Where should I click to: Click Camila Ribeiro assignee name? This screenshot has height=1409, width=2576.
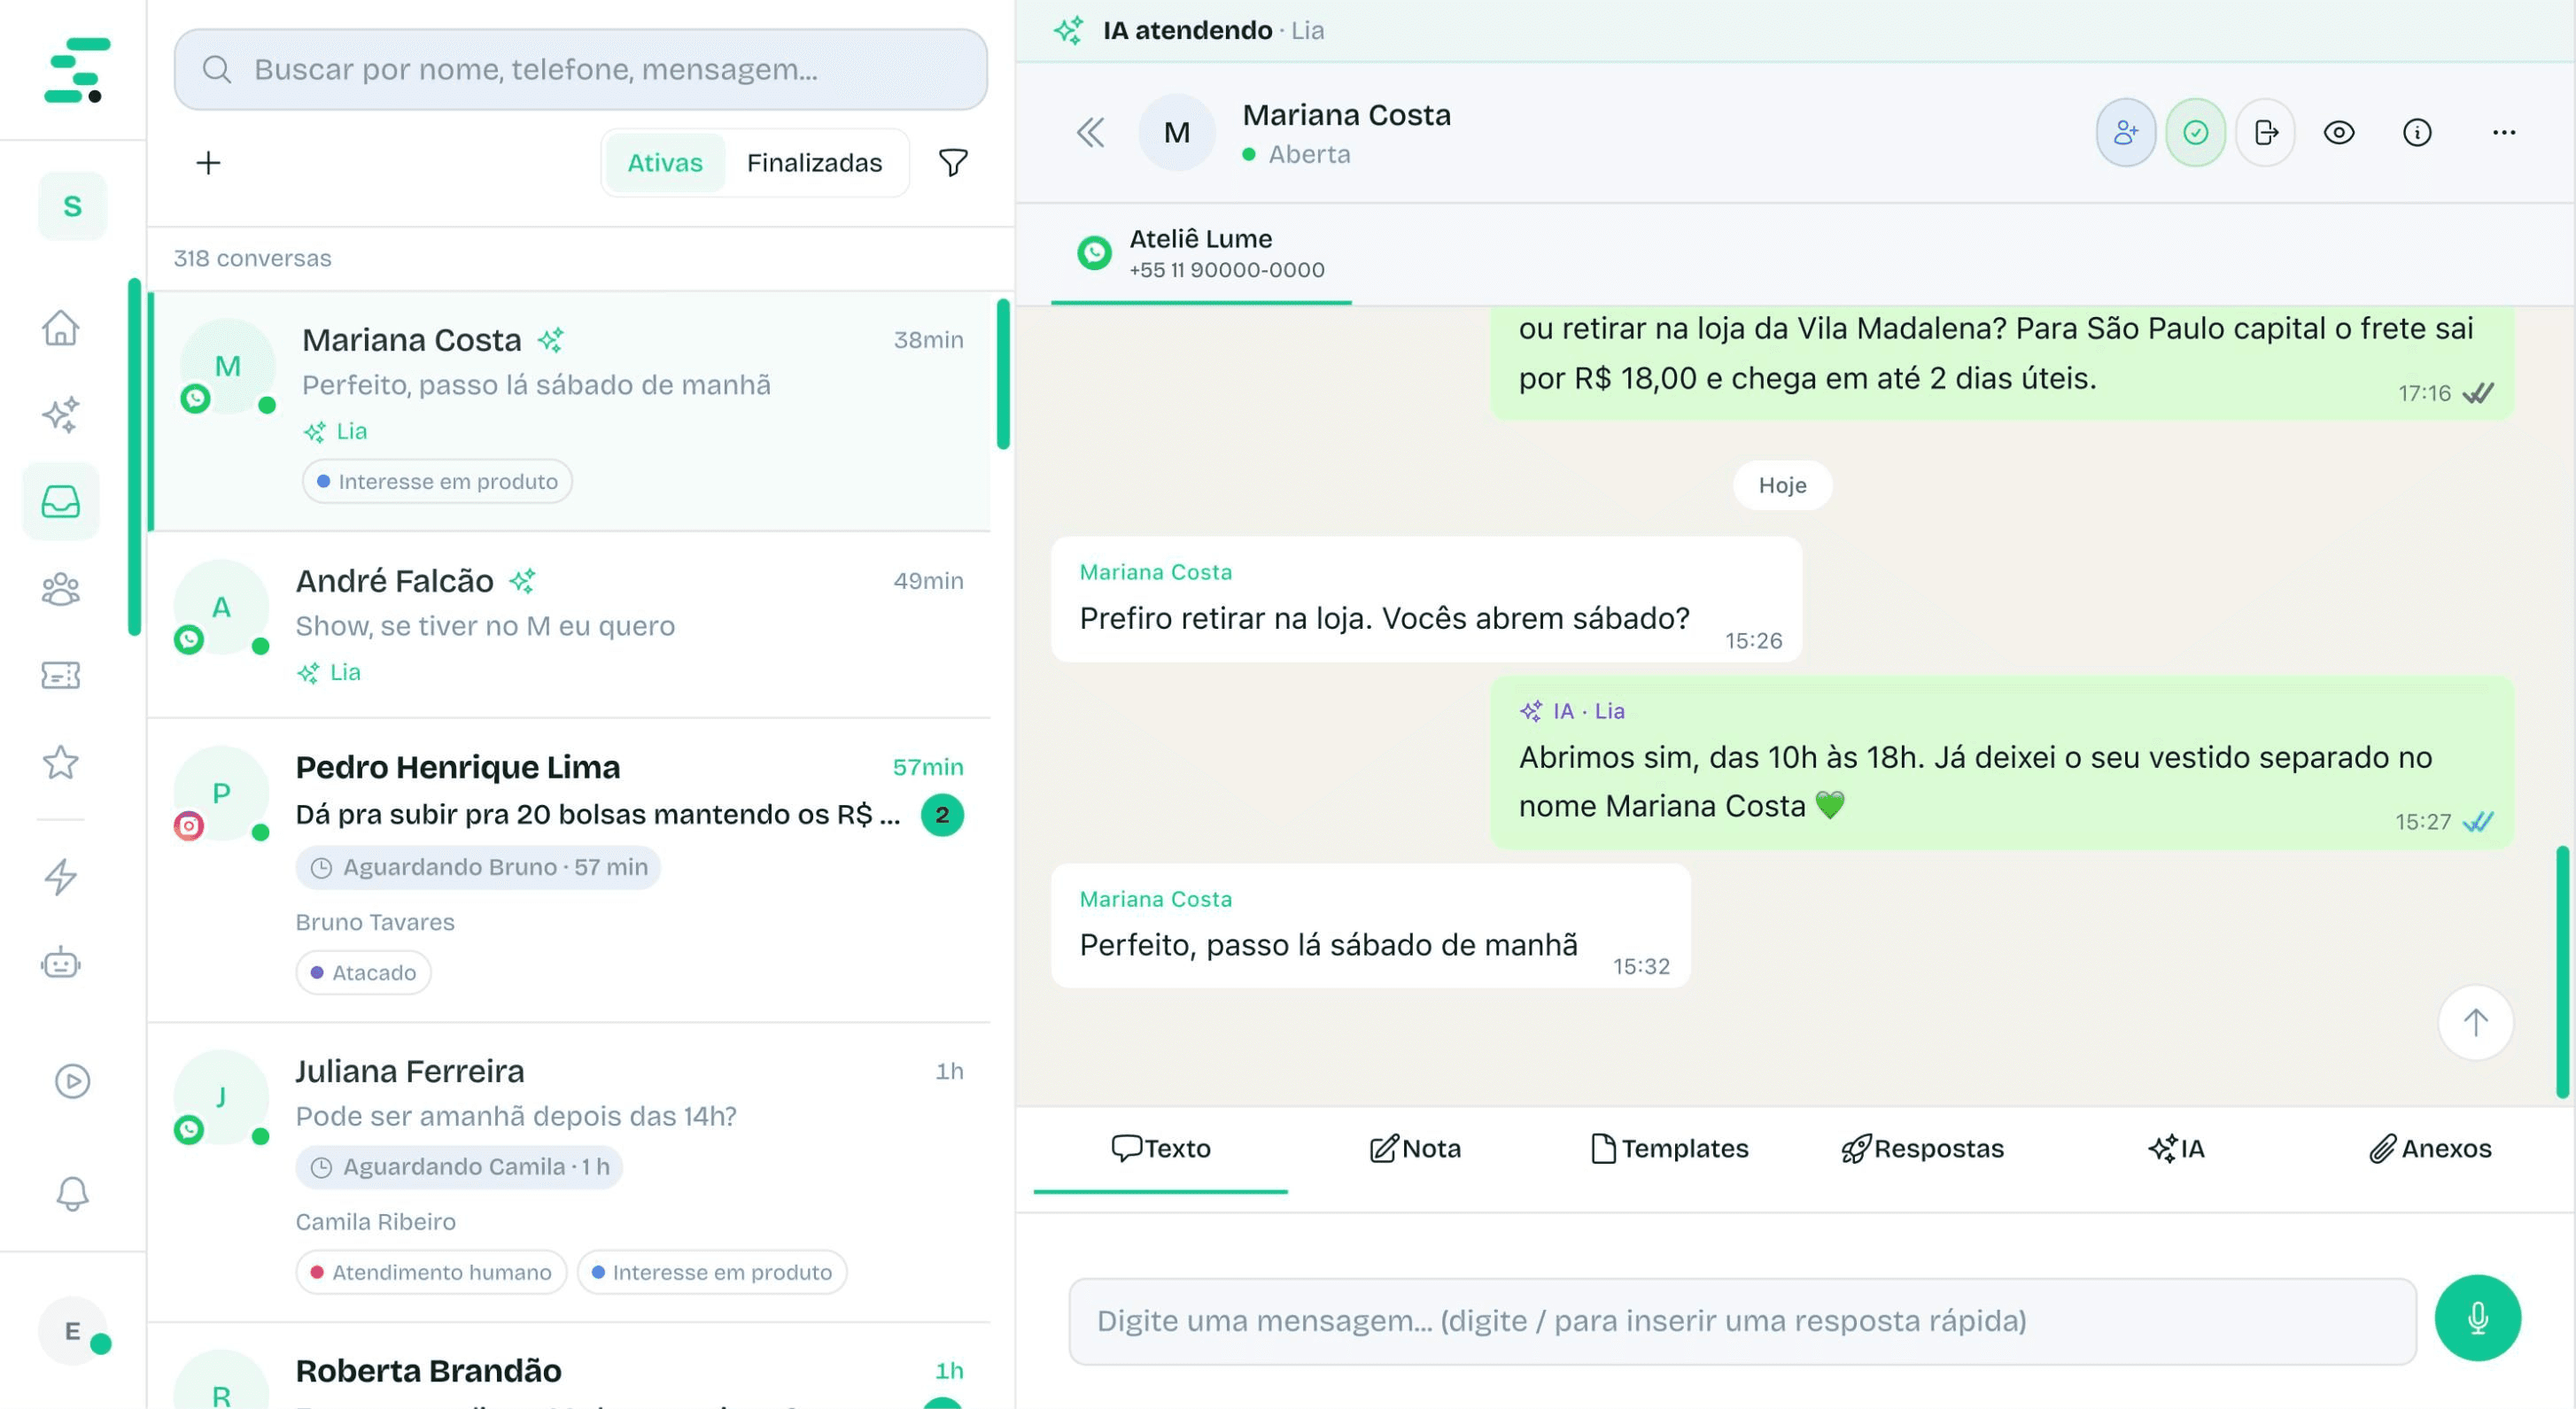pyautogui.click(x=375, y=1222)
